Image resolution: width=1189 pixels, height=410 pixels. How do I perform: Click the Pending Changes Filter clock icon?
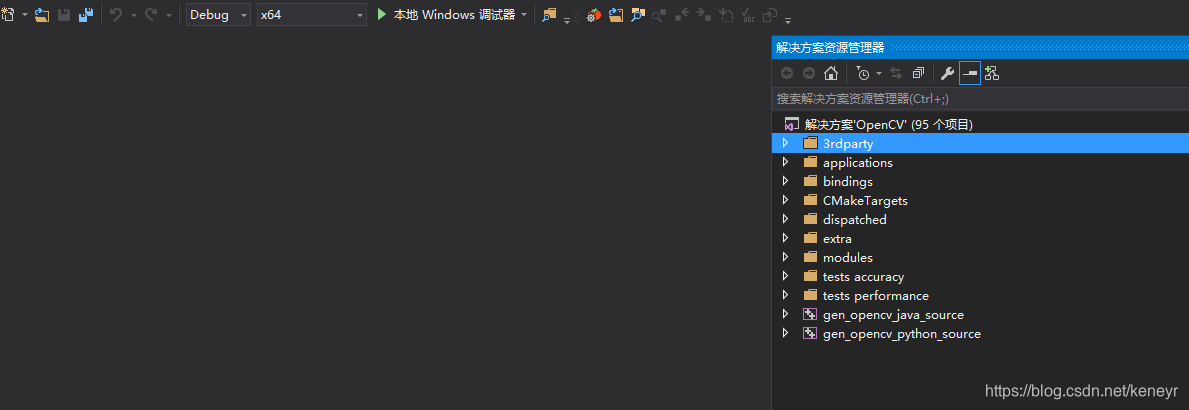click(x=863, y=74)
